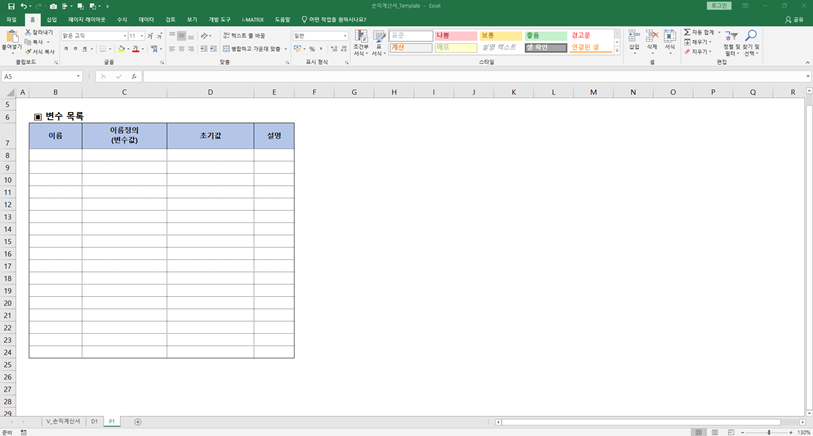Open the number format dropdown (일반)

tap(345, 35)
